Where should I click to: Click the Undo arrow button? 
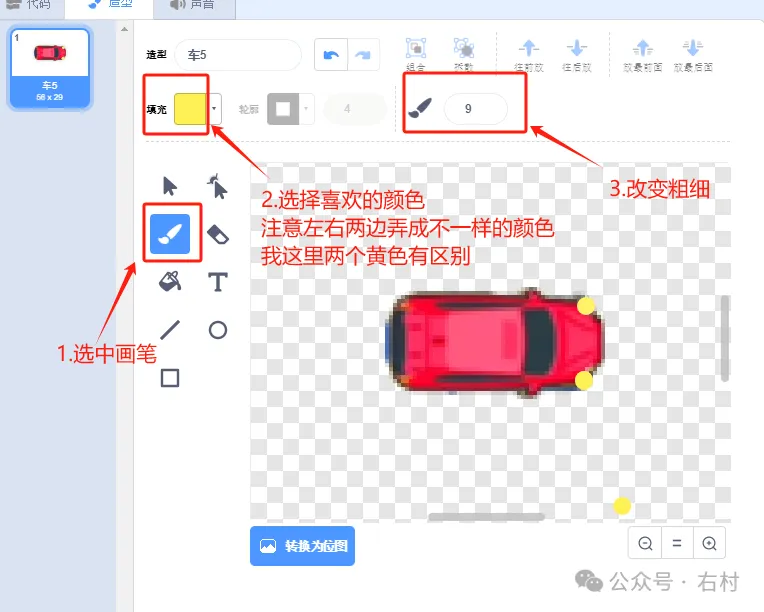(x=331, y=55)
